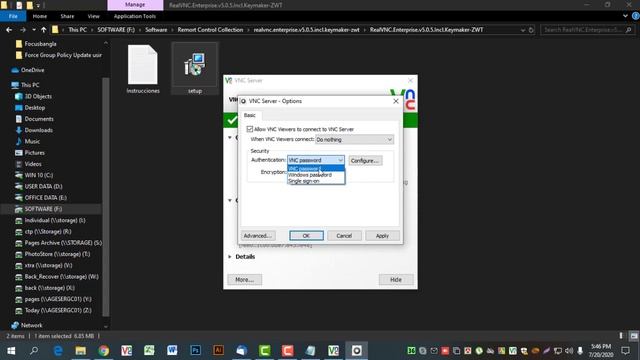Open the View ribbon tab
This screenshot has height=360, width=640.
[x=93, y=16]
